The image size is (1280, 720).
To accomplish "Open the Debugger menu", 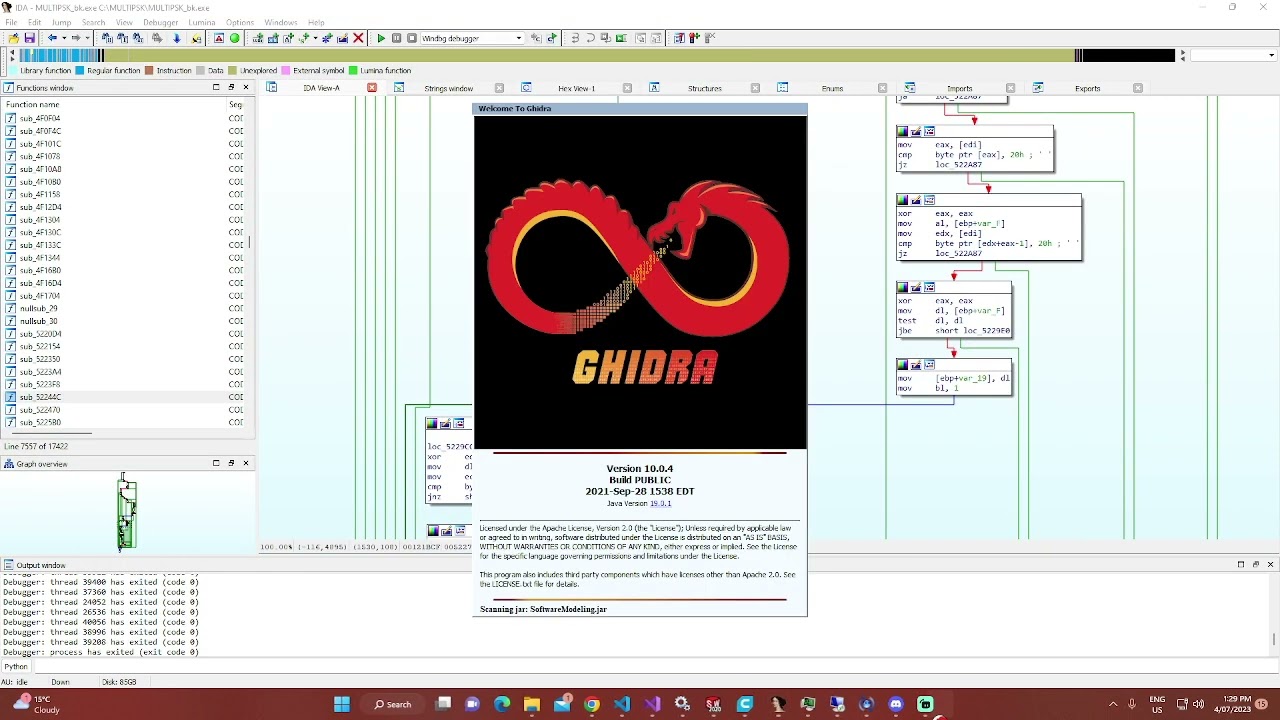I will [160, 22].
